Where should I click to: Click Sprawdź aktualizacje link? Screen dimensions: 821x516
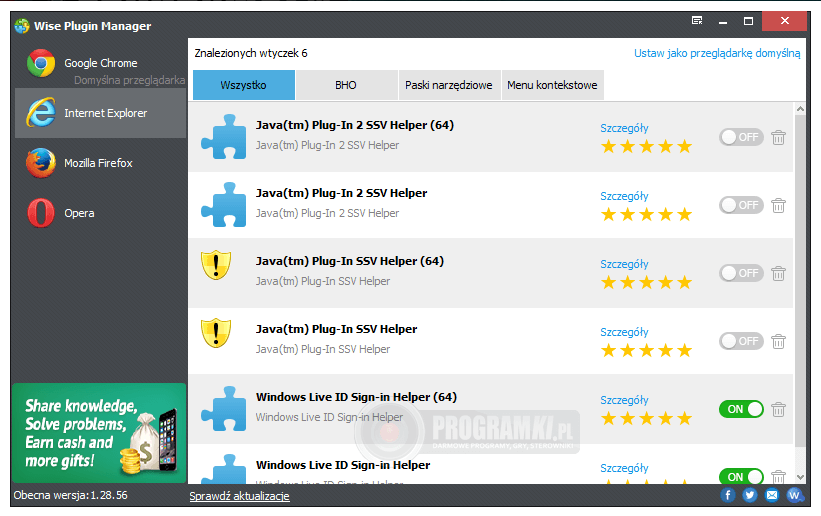point(239,496)
